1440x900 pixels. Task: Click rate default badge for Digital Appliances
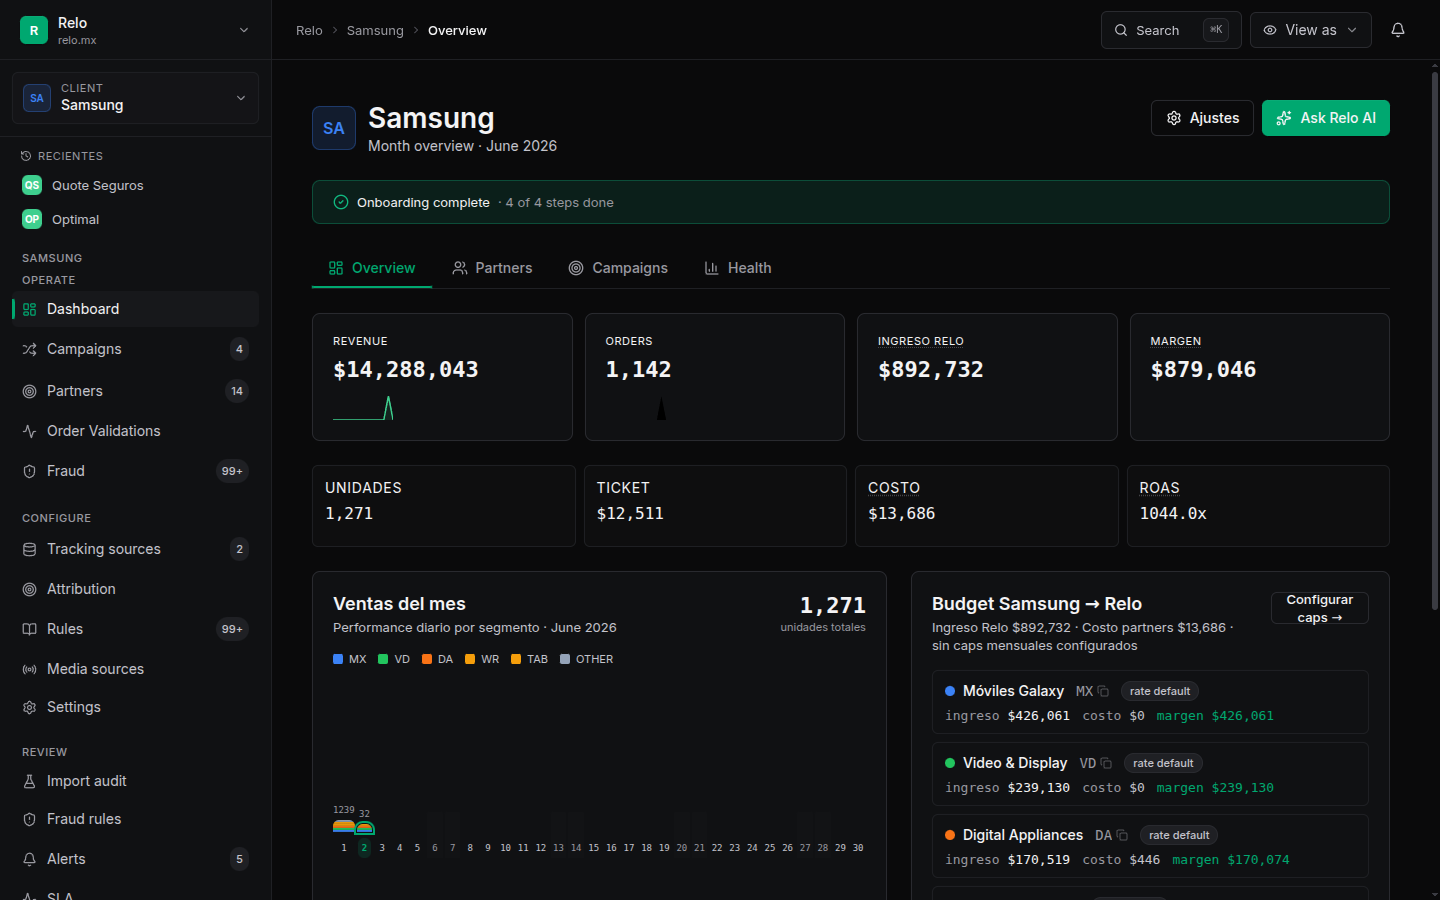point(1179,835)
